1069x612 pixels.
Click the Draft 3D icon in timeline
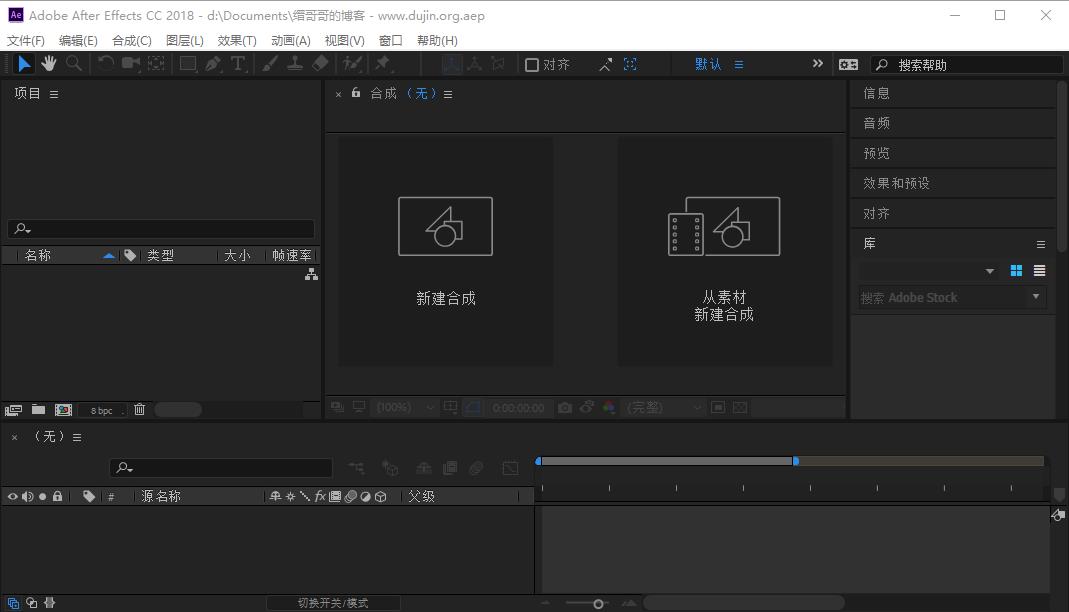pos(390,468)
